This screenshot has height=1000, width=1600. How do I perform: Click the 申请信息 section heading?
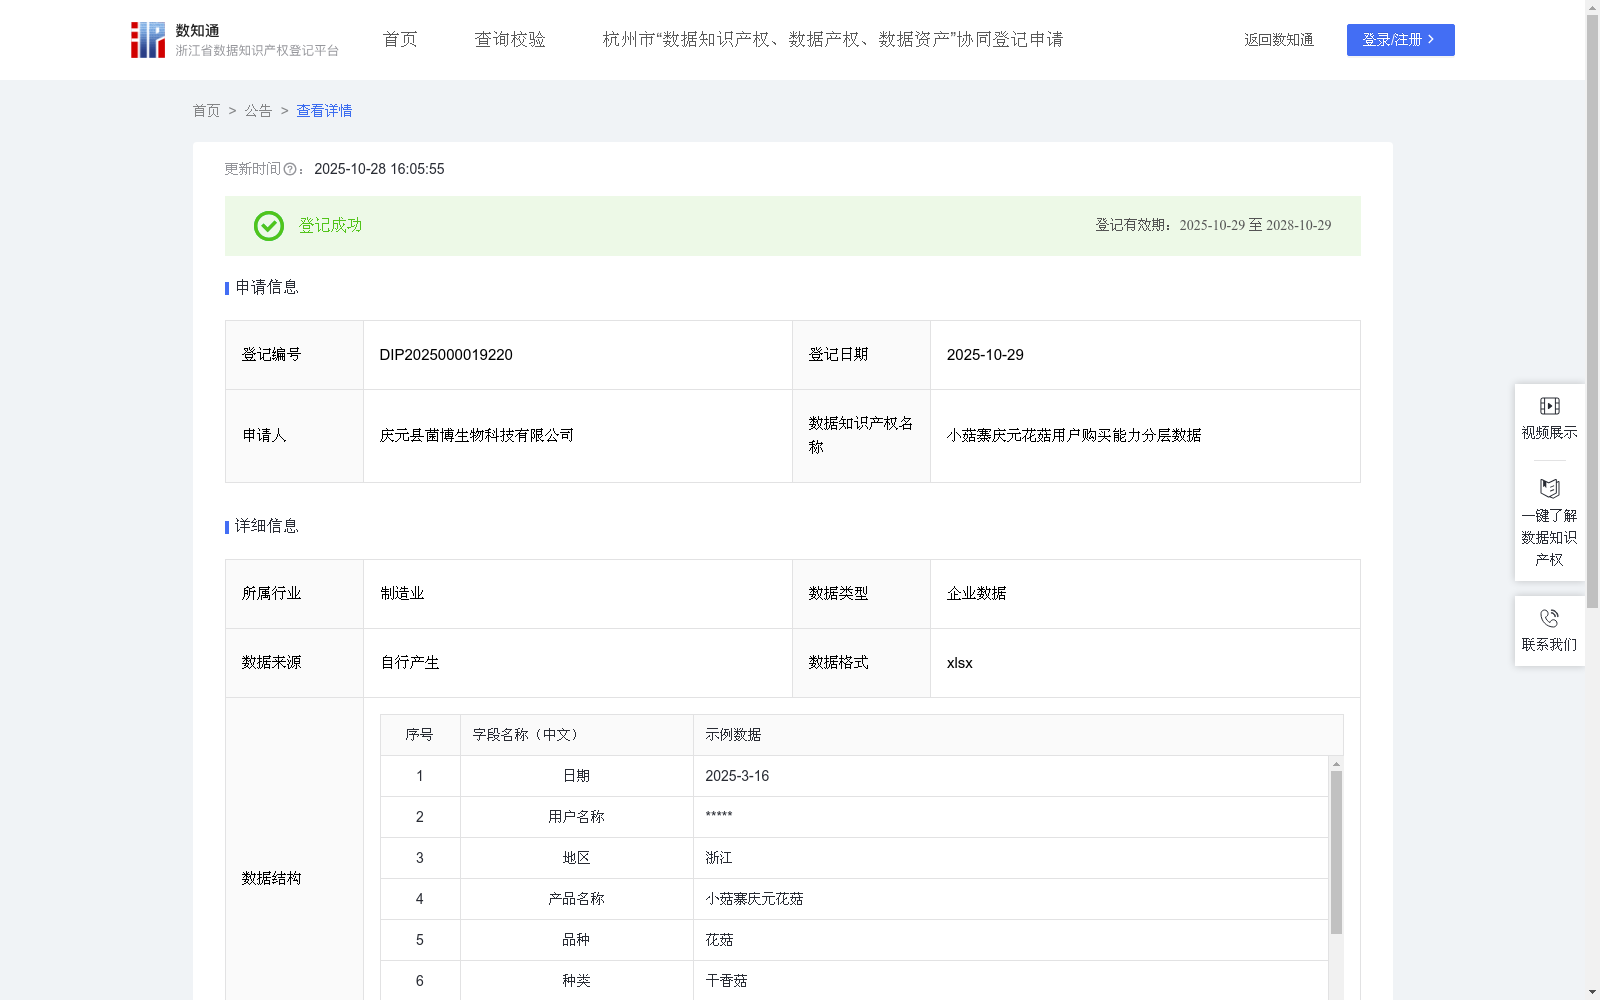coord(267,288)
